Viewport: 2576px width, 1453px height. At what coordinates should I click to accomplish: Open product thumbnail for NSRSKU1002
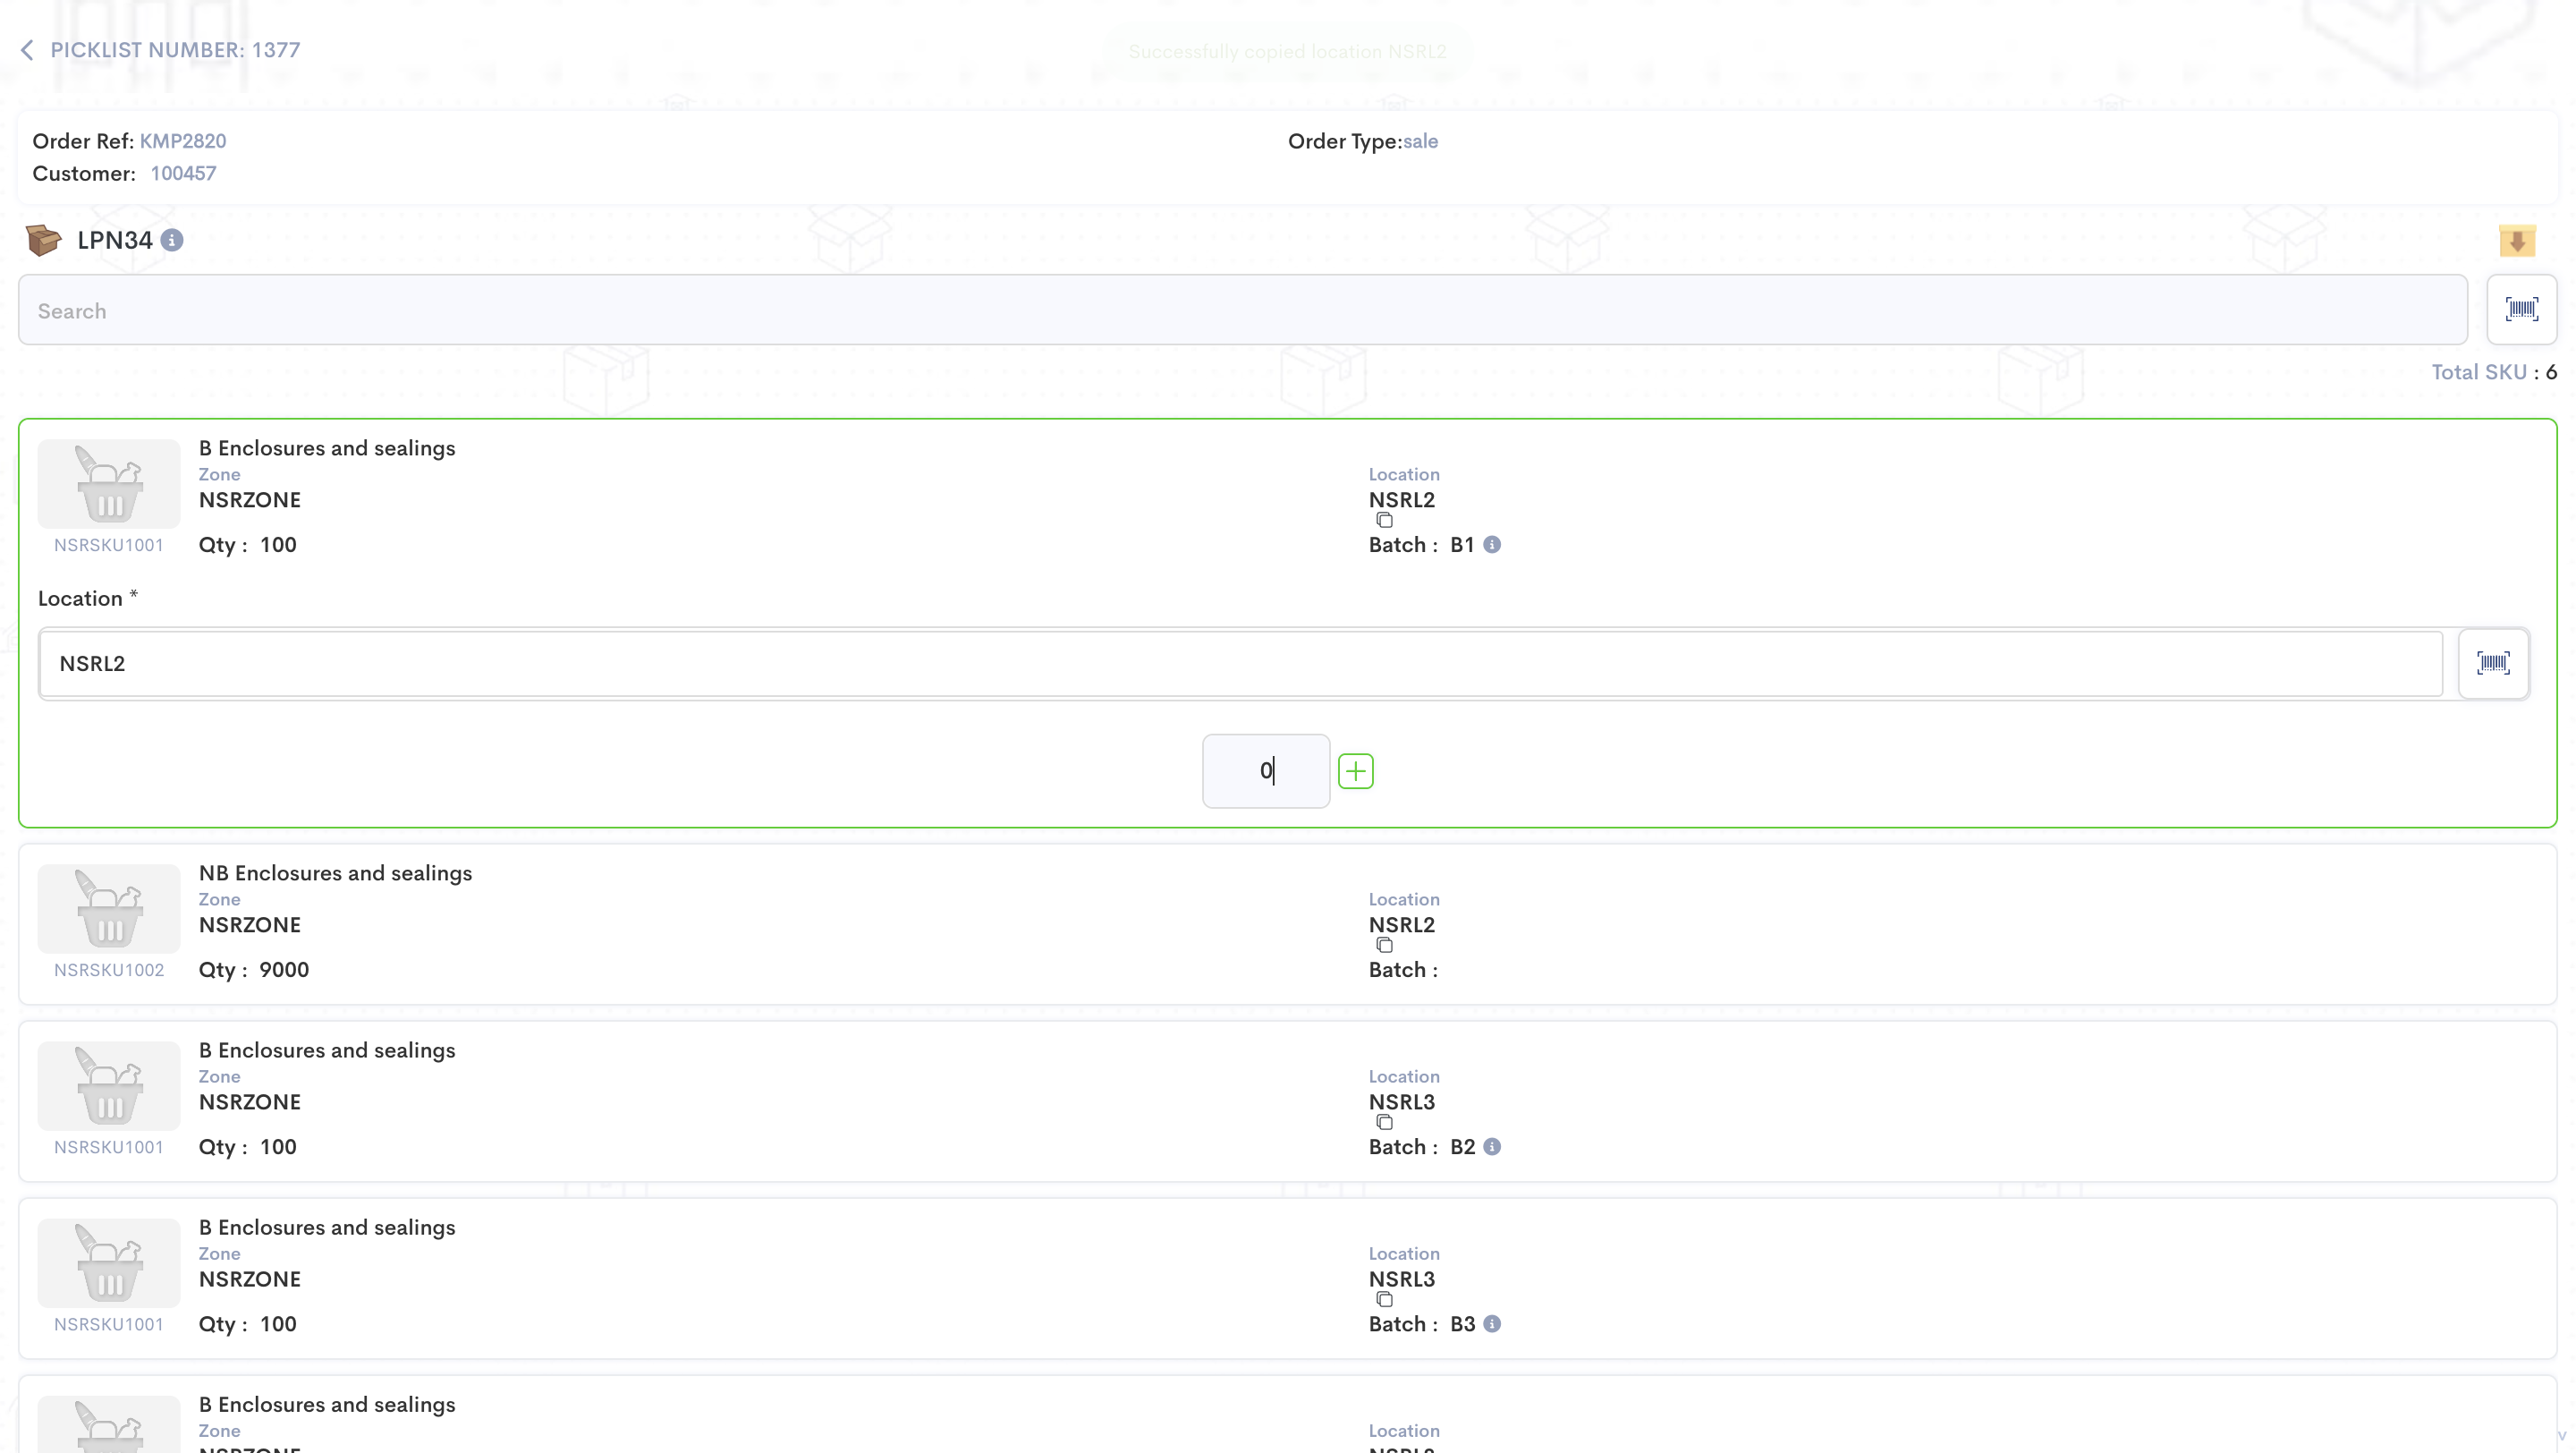pyautogui.click(x=109, y=909)
